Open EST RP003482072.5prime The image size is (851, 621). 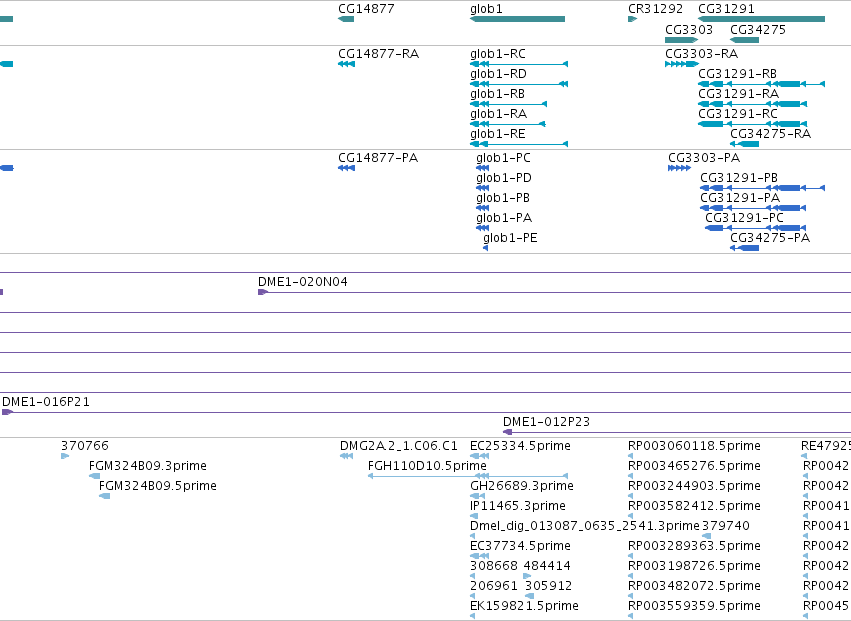coord(694,587)
